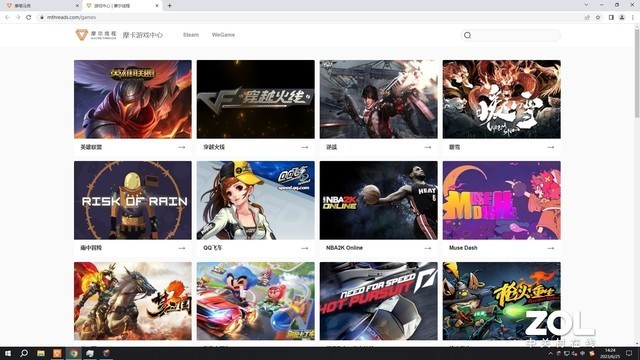
Task: Open the browser profile icon
Action: tap(622, 17)
